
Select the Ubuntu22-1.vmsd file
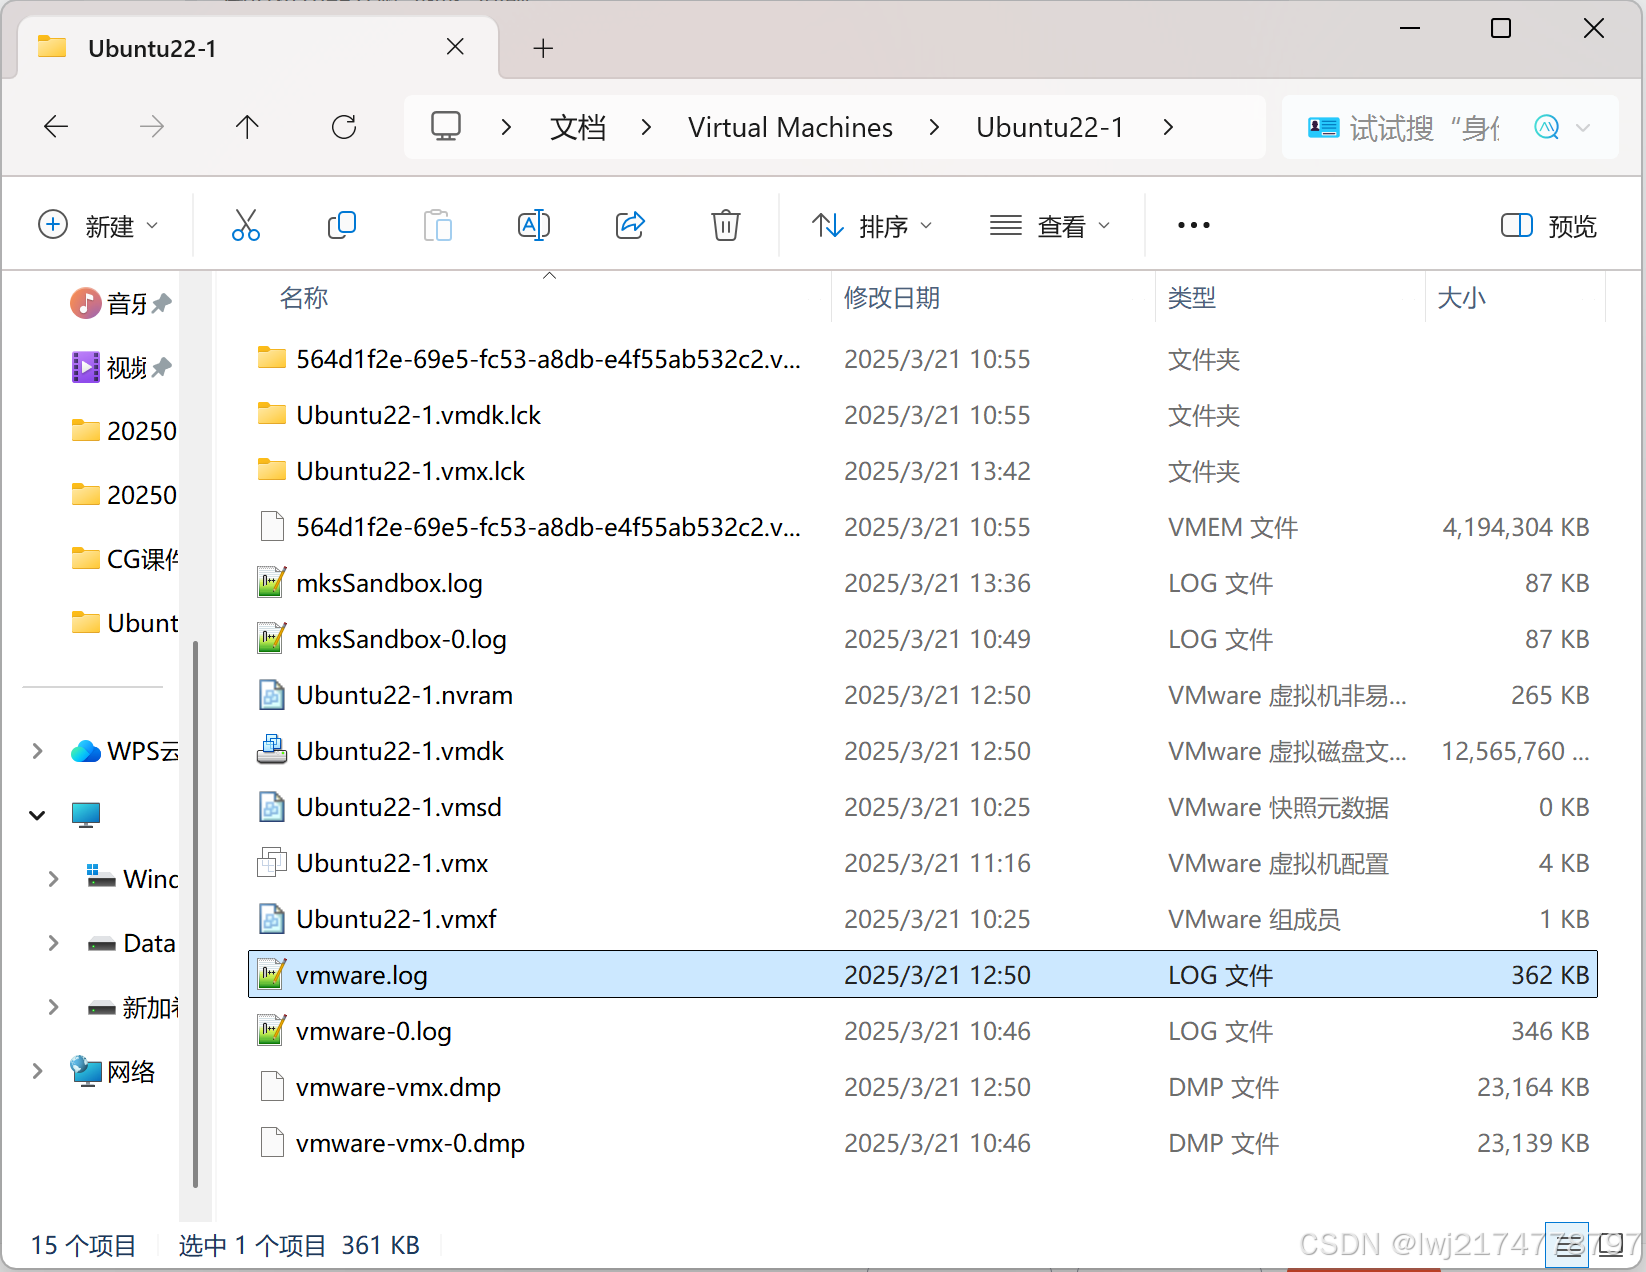(922, 807)
